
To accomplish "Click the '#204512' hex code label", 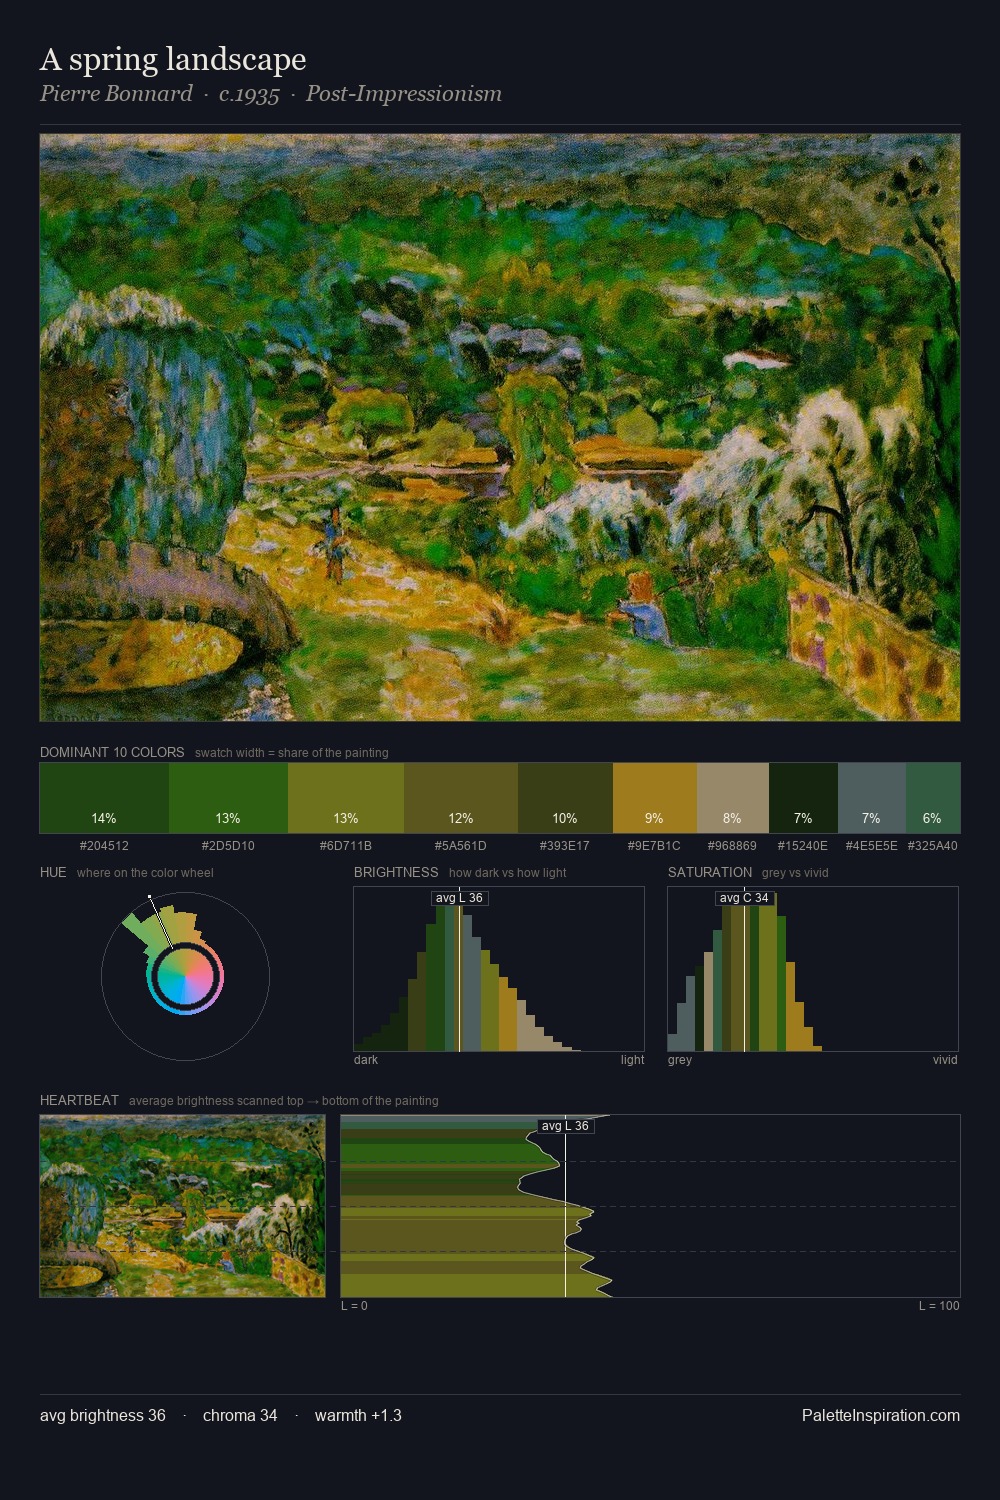I will tap(104, 846).
